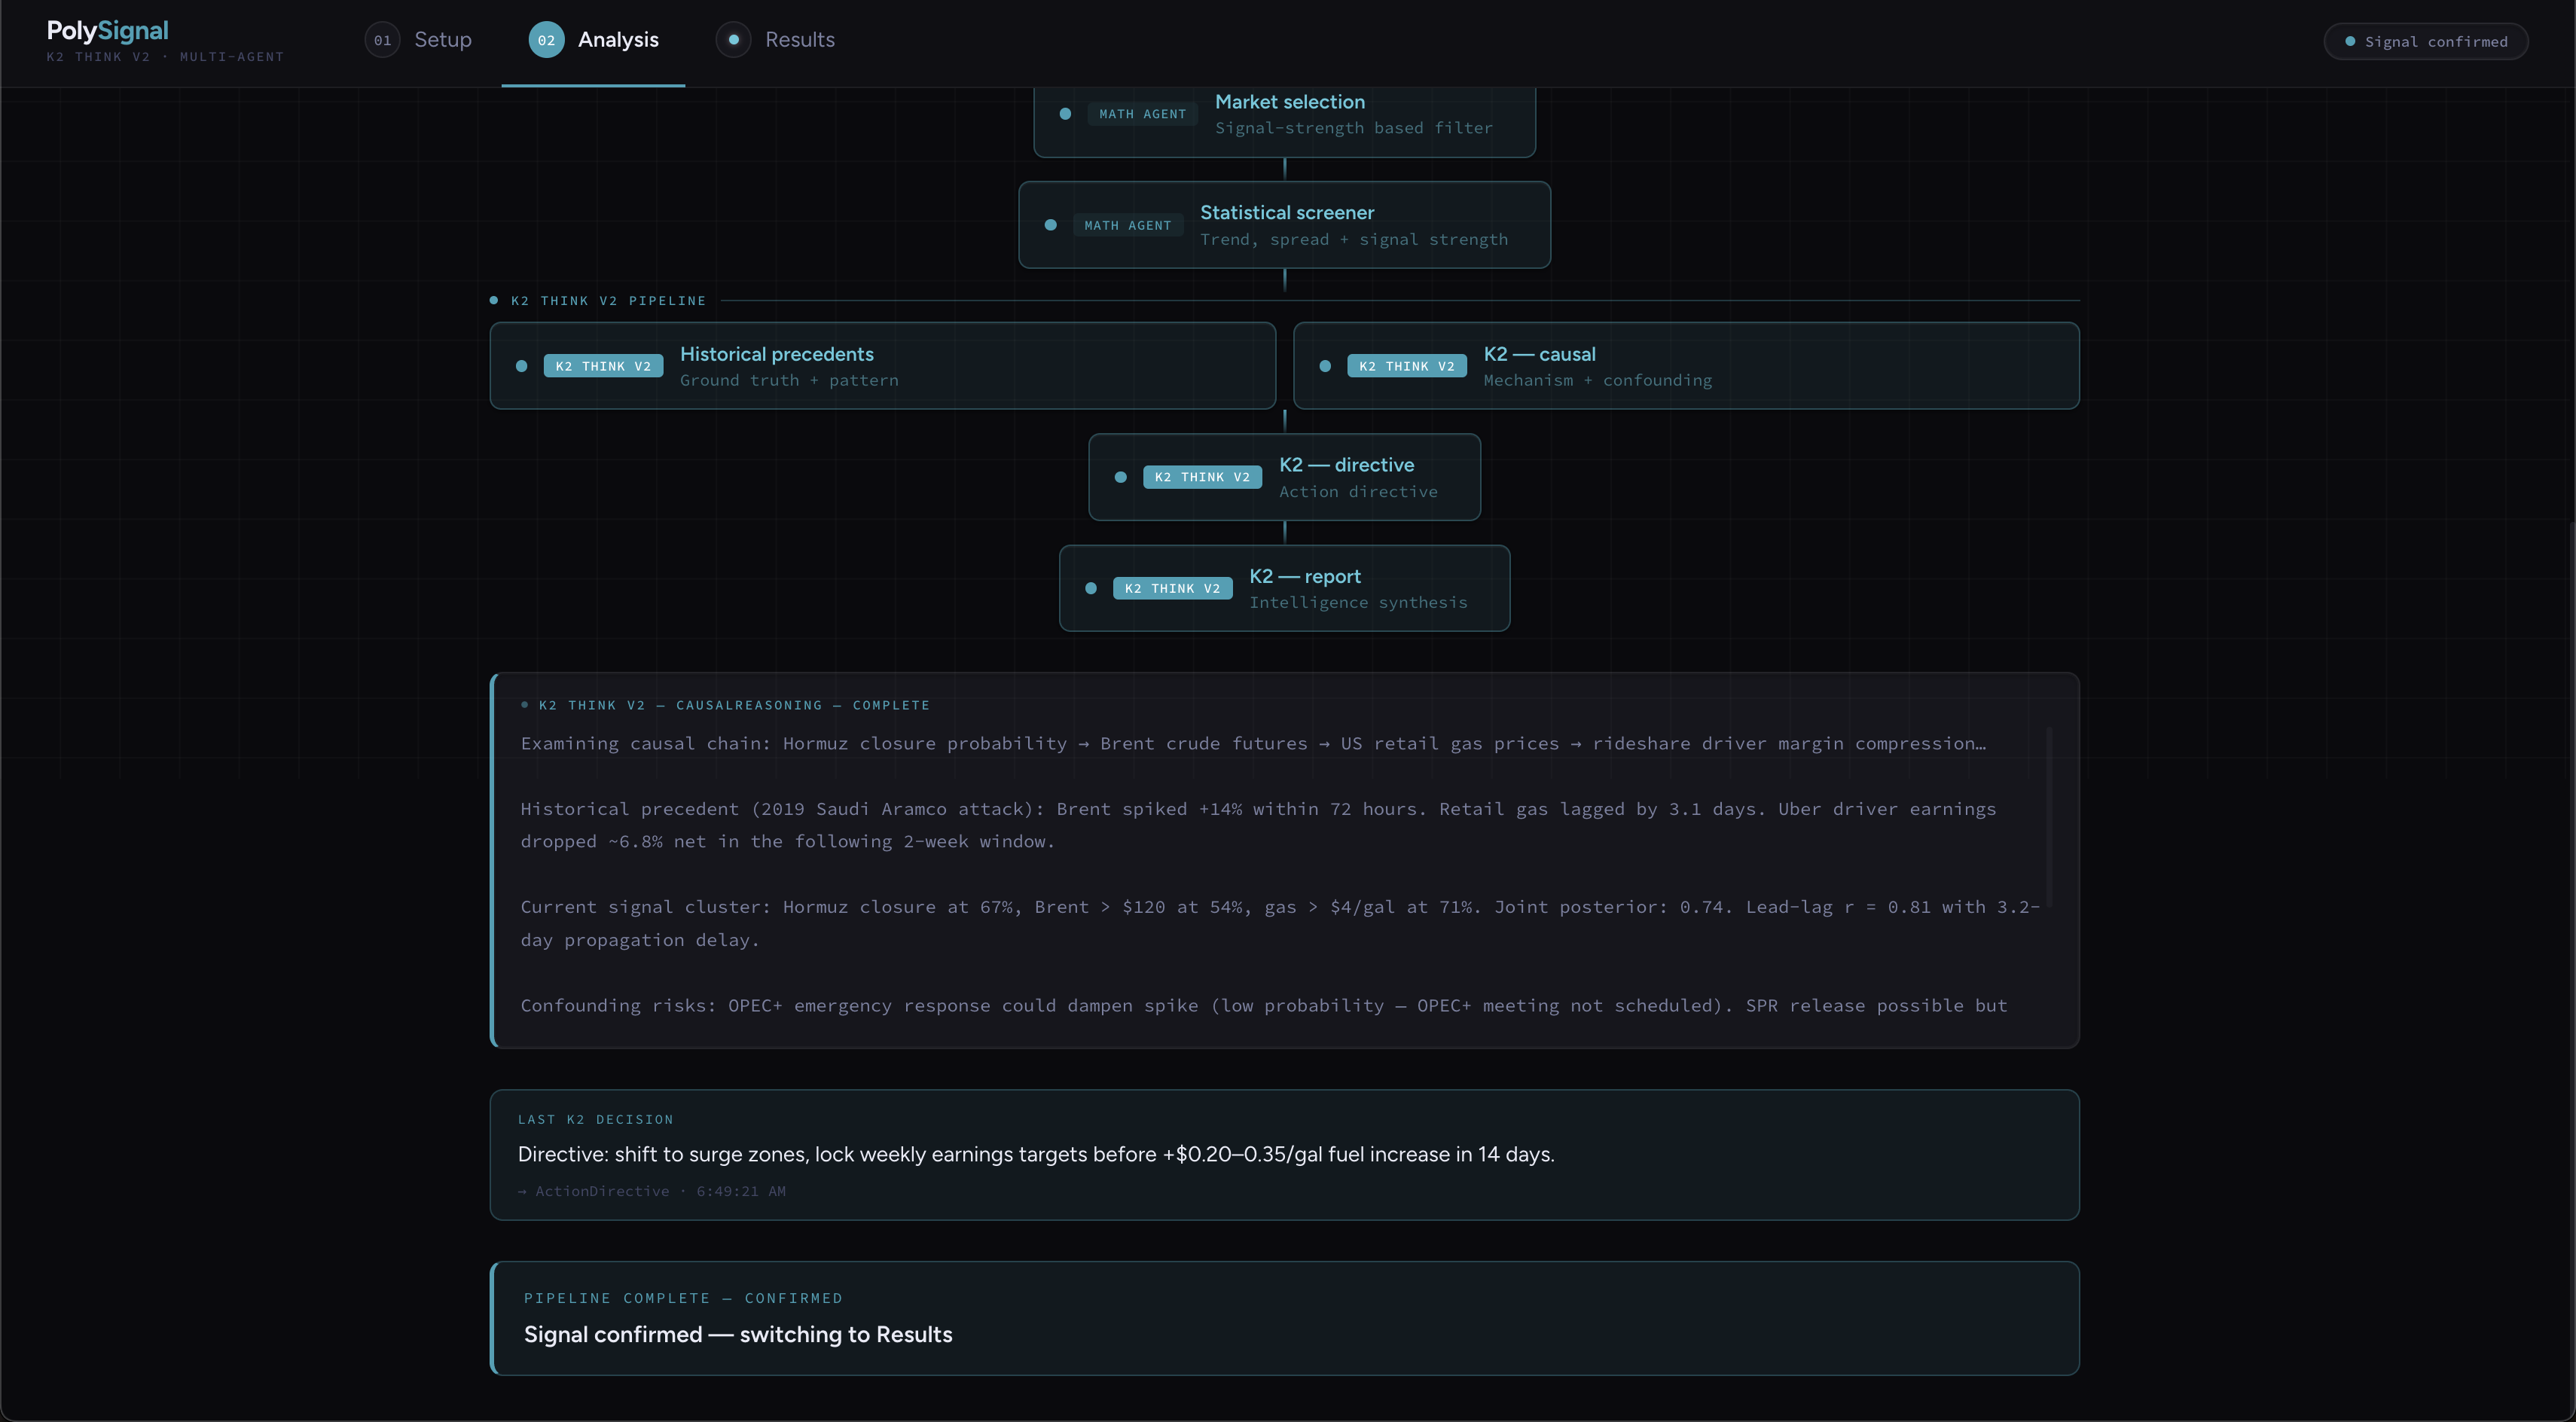Click the status dot on K2 report node
Image resolution: width=2576 pixels, height=1422 pixels.
(1091, 588)
